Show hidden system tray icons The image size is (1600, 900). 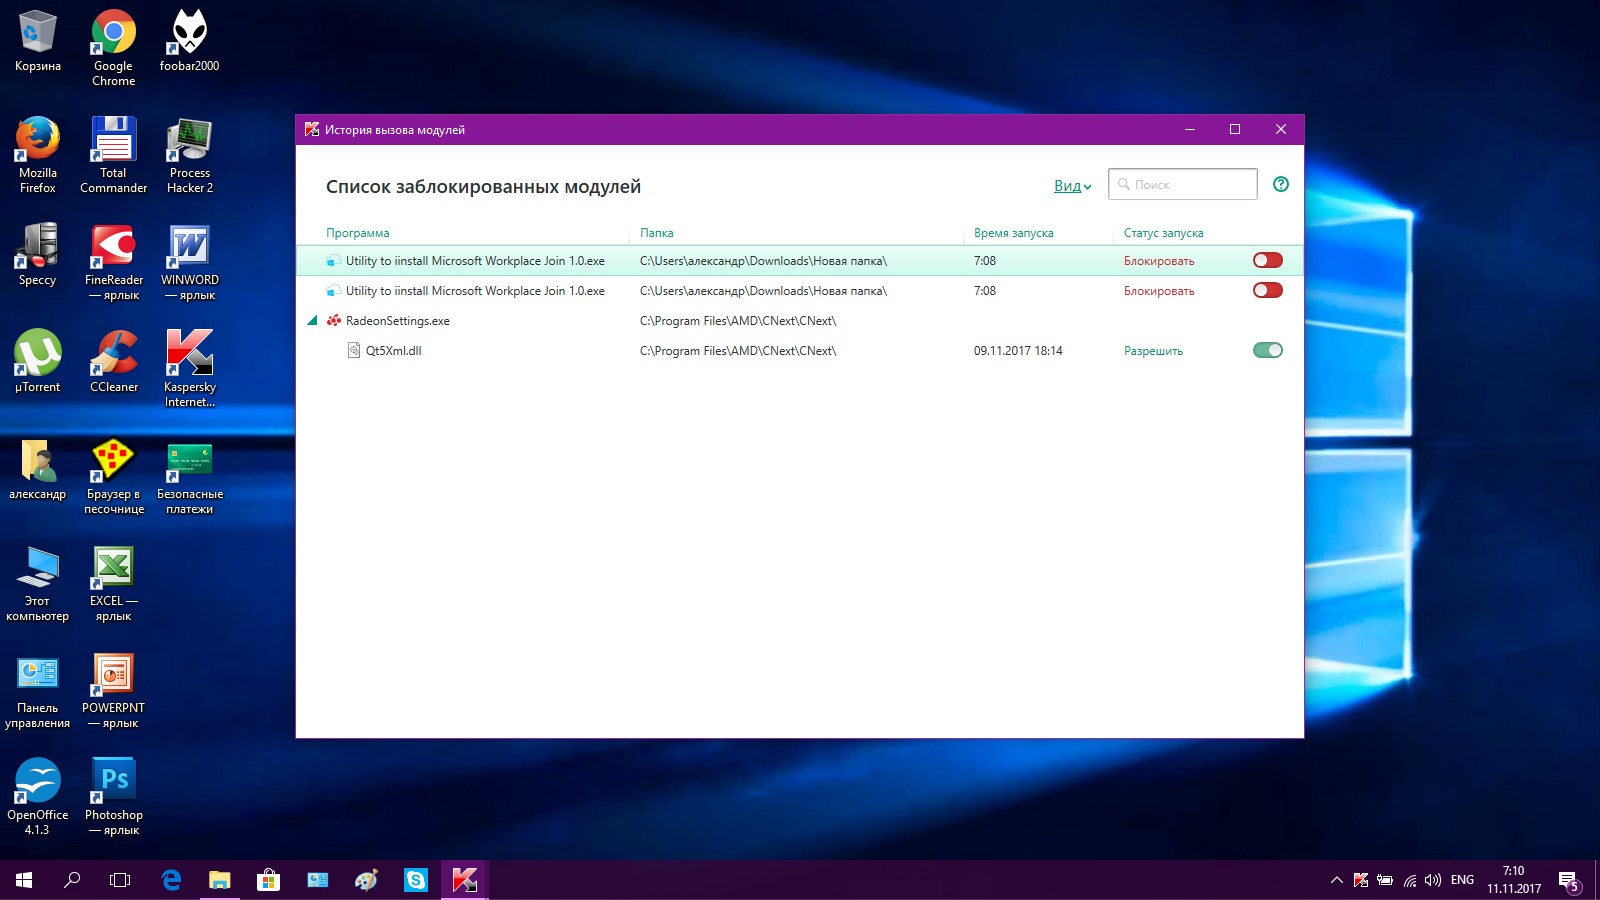(x=1336, y=880)
